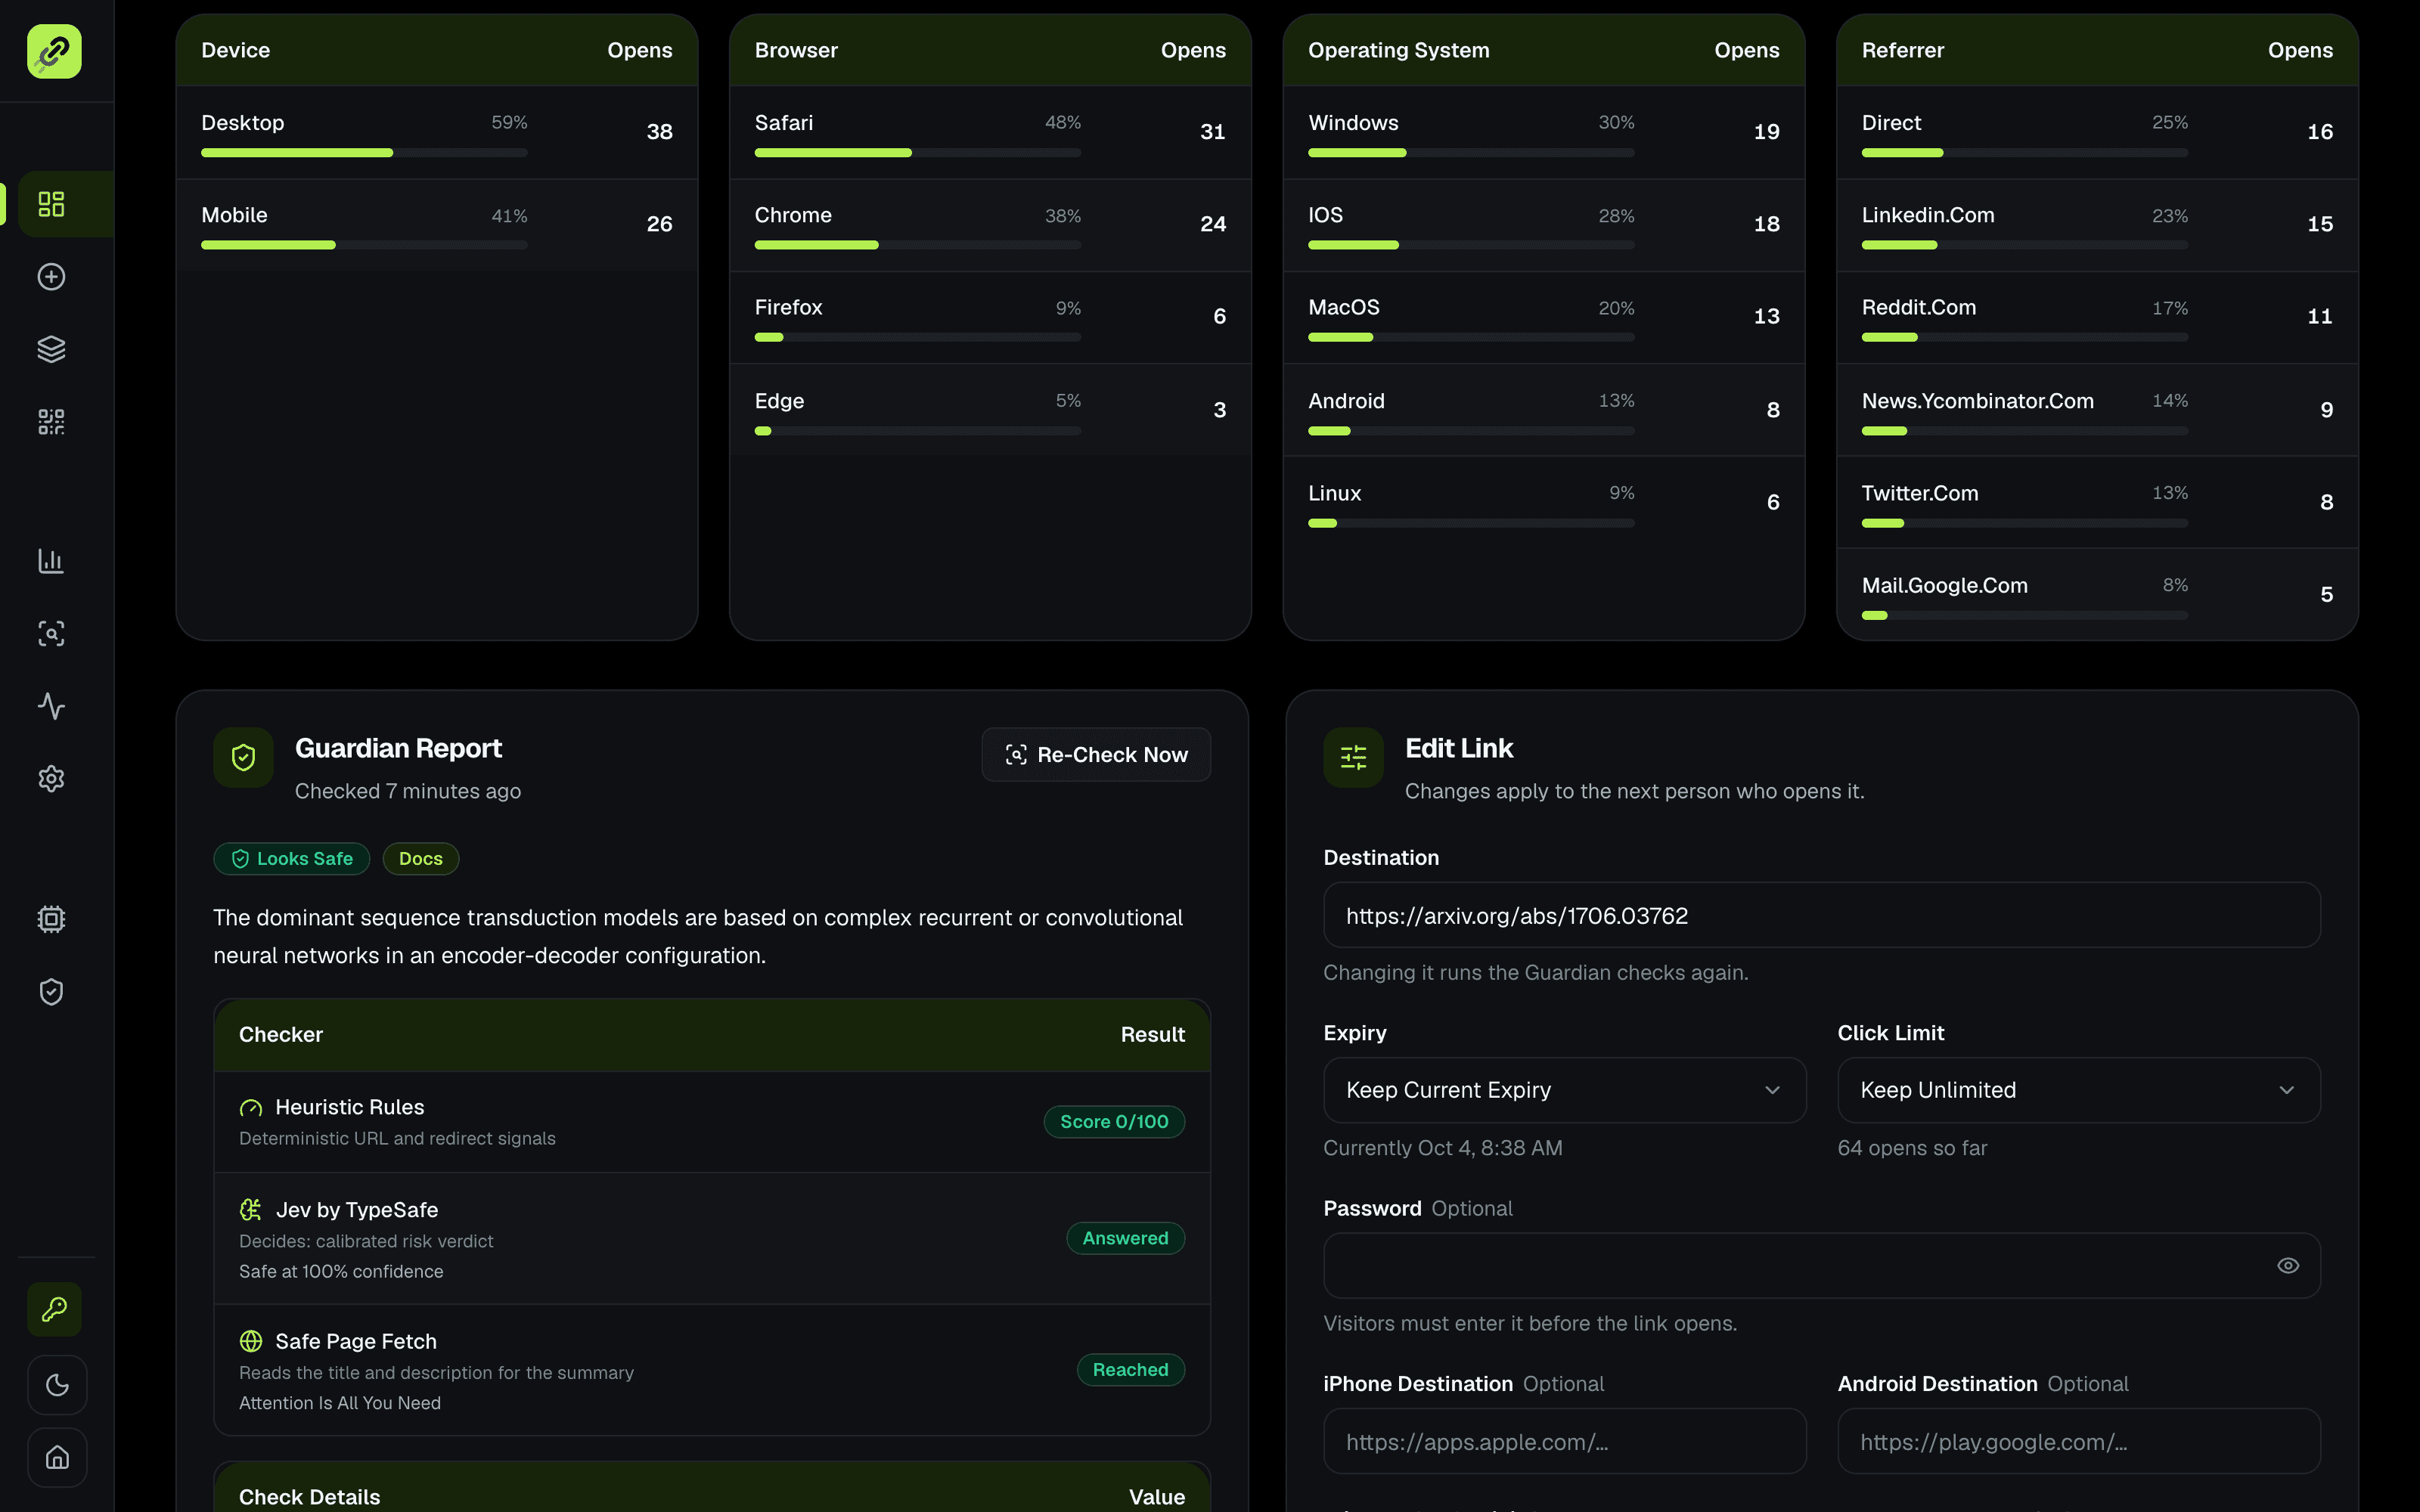Click the Answered badge for Jev by TypeSafe
The height and width of the screenshot is (1512, 2420).
pyautogui.click(x=1125, y=1238)
